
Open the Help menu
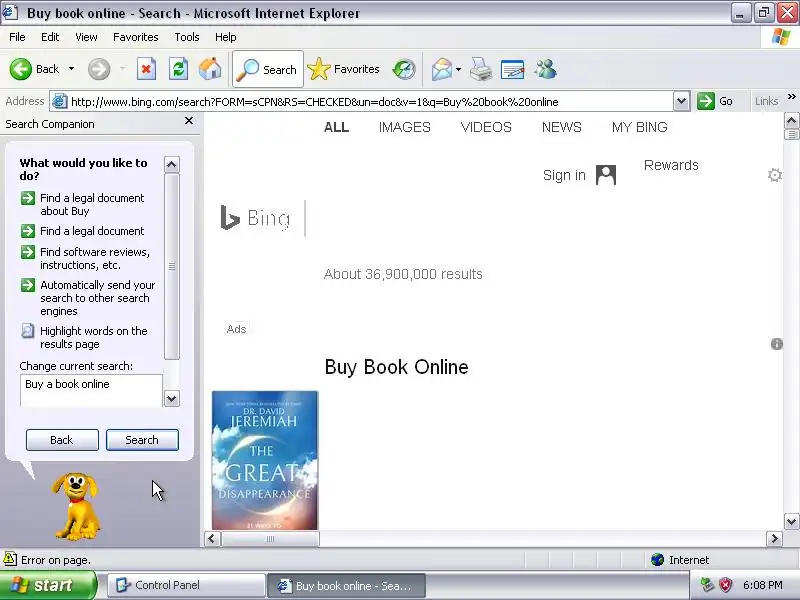point(226,37)
